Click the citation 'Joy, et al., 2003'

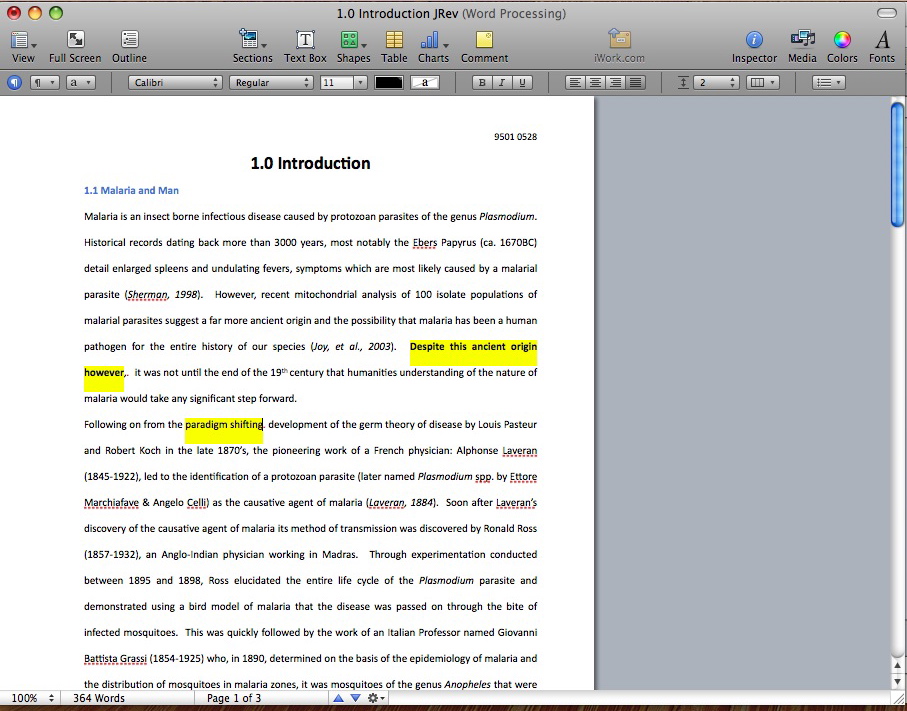coord(352,347)
